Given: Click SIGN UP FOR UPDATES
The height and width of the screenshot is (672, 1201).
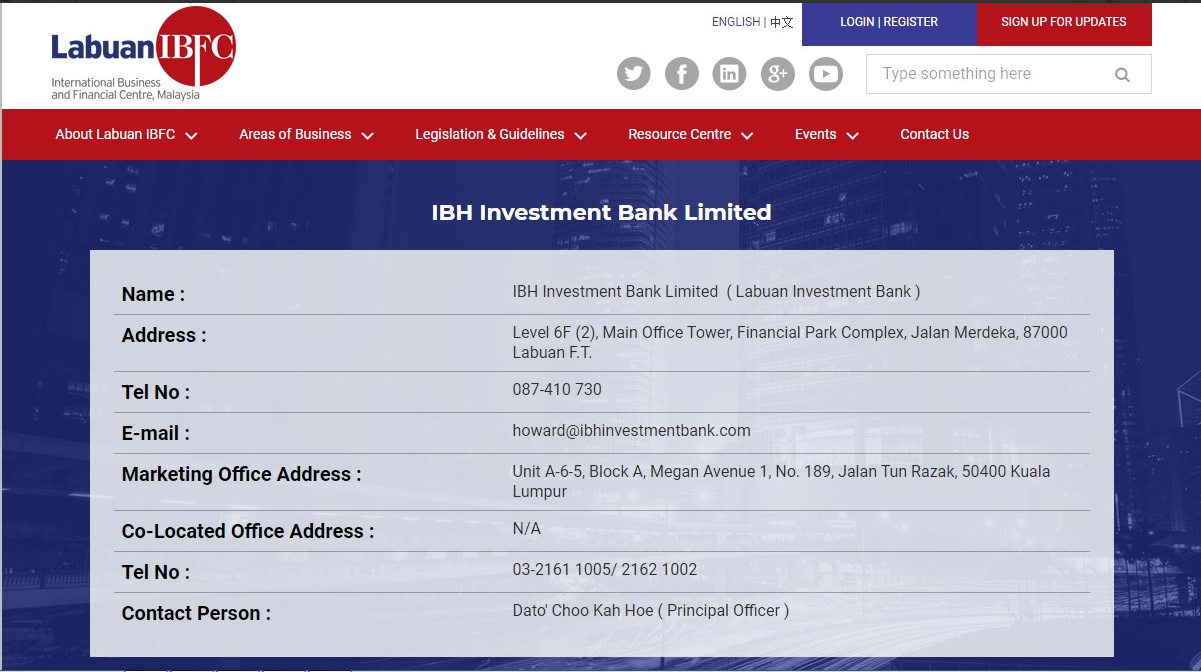Looking at the screenshot, I should click(x=1064, y=22).
